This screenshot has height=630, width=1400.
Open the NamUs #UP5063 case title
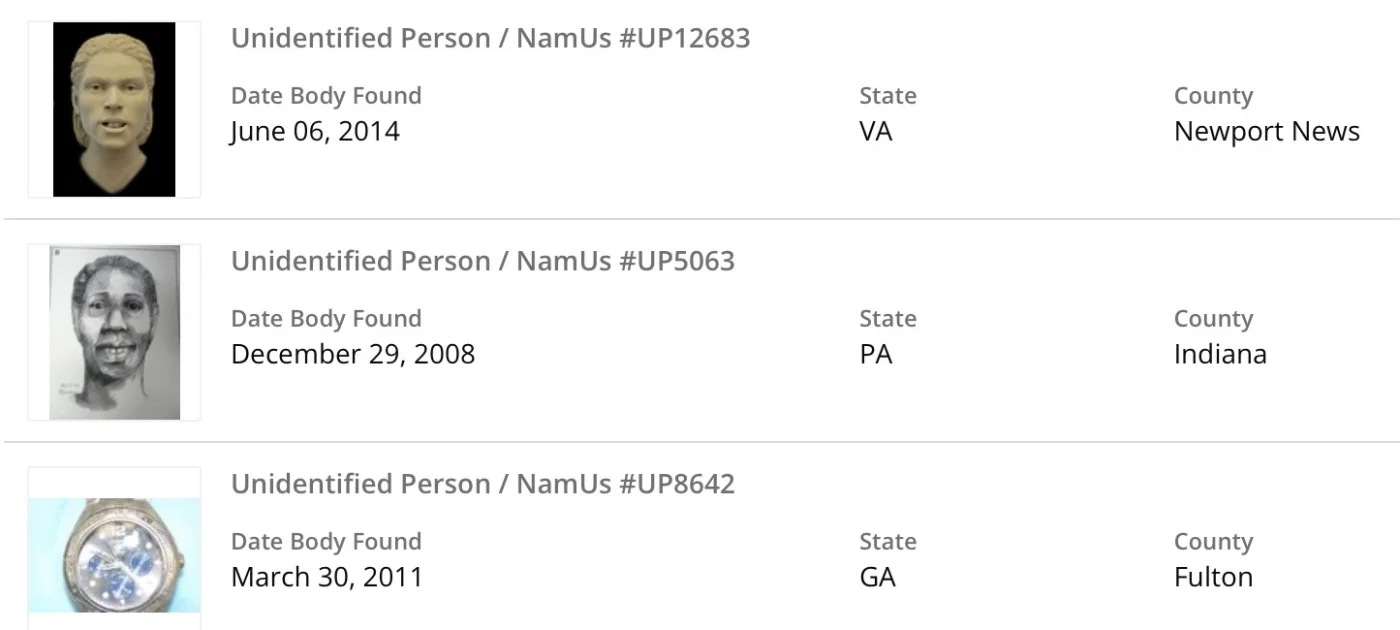pyautogui.click(x=483, y=261)
